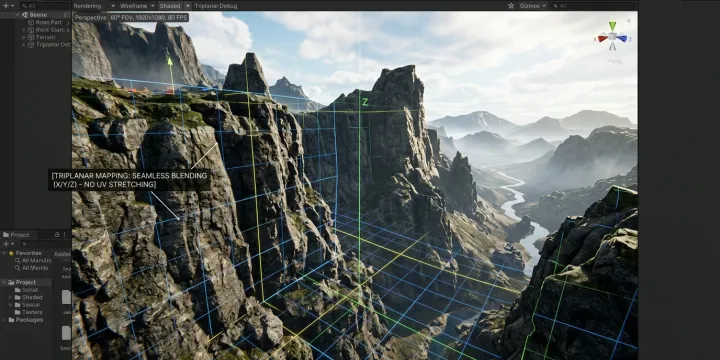Screen dimensions: 720x360
Task: Open the Rendering dropdown
Action: [x=94, y=6]
